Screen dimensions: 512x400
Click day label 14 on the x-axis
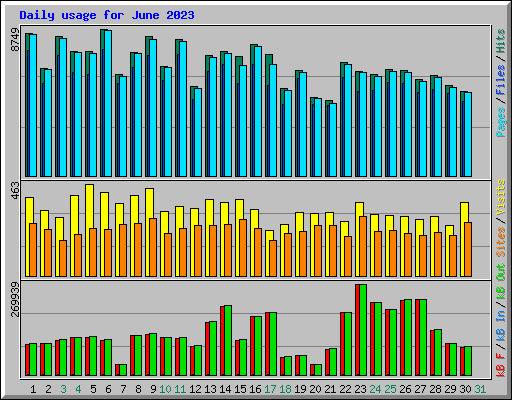[x=225, y=389]
